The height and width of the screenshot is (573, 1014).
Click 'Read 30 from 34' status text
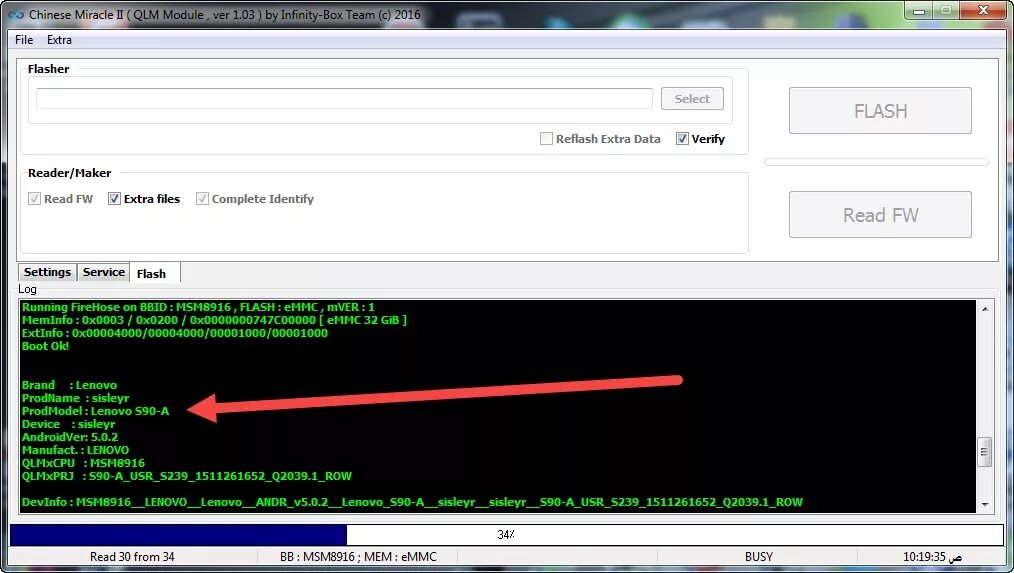pyautogui.click(x=132, y=557)
